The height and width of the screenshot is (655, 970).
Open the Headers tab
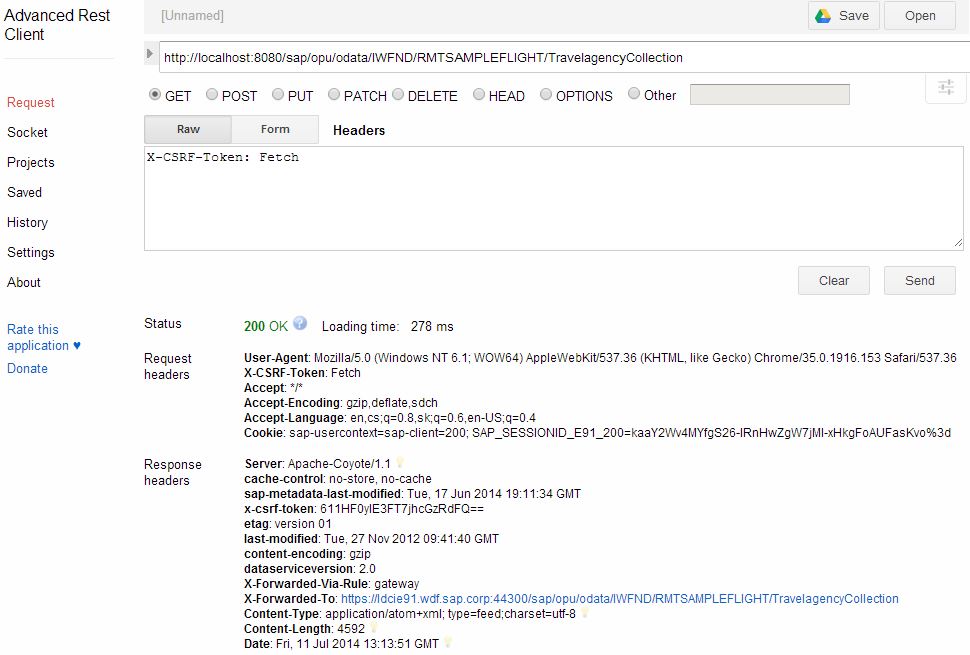point(358,129)
